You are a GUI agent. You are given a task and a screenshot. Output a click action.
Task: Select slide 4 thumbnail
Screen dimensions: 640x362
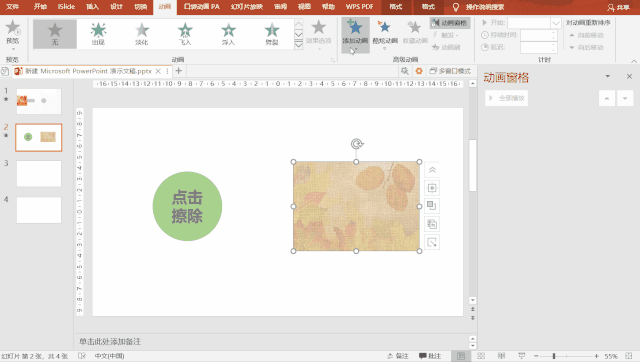click(39, 210)
